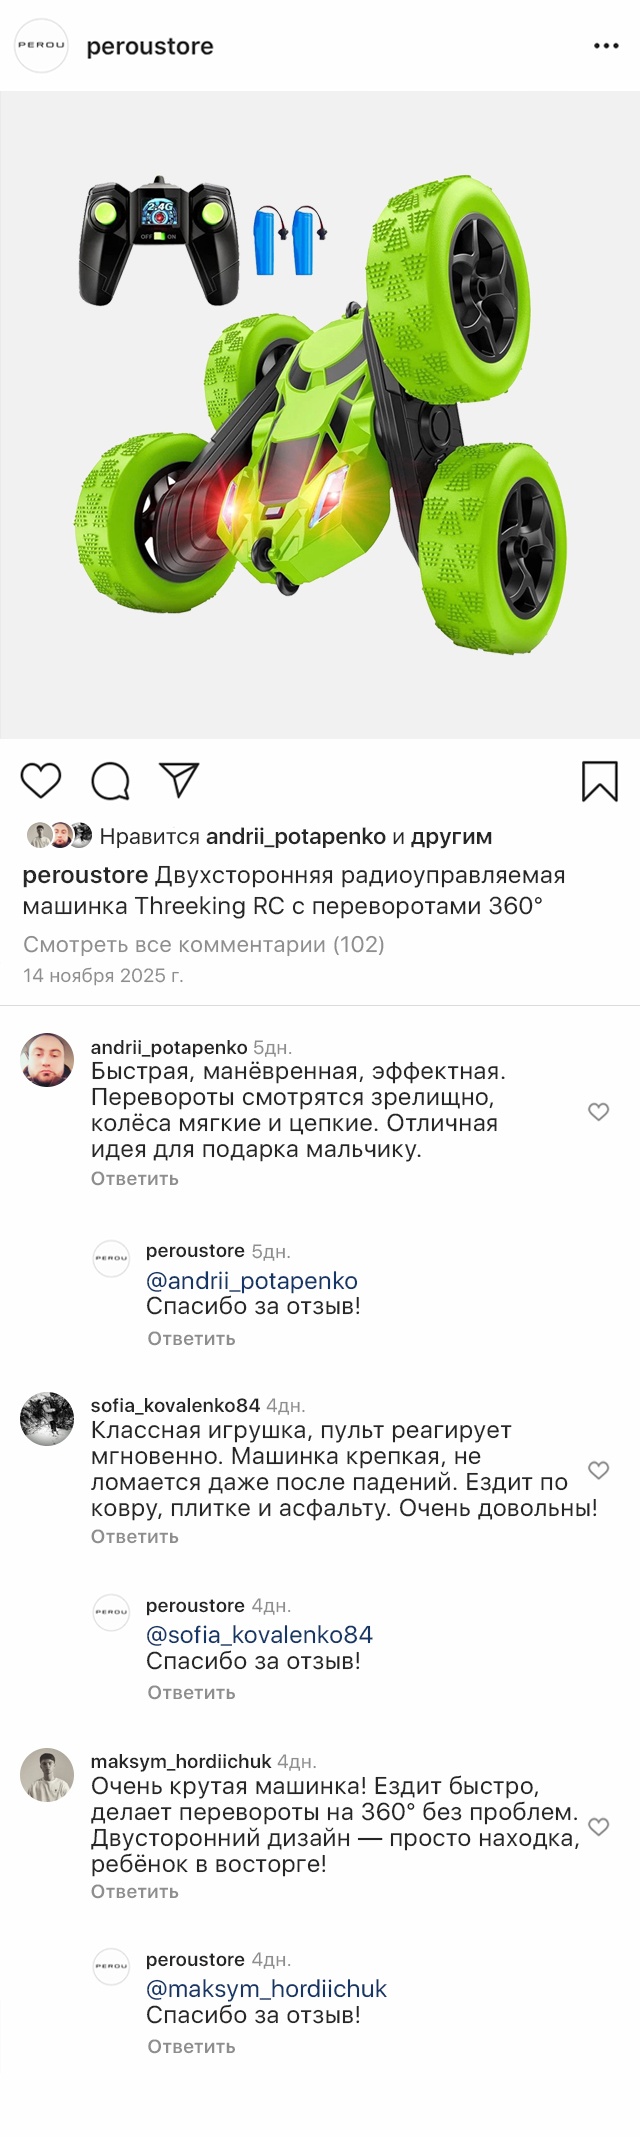Screen dimensions: 640x2137
Task: Open andrii_potapenko's avatar picture
Action: coord(47,1060)
